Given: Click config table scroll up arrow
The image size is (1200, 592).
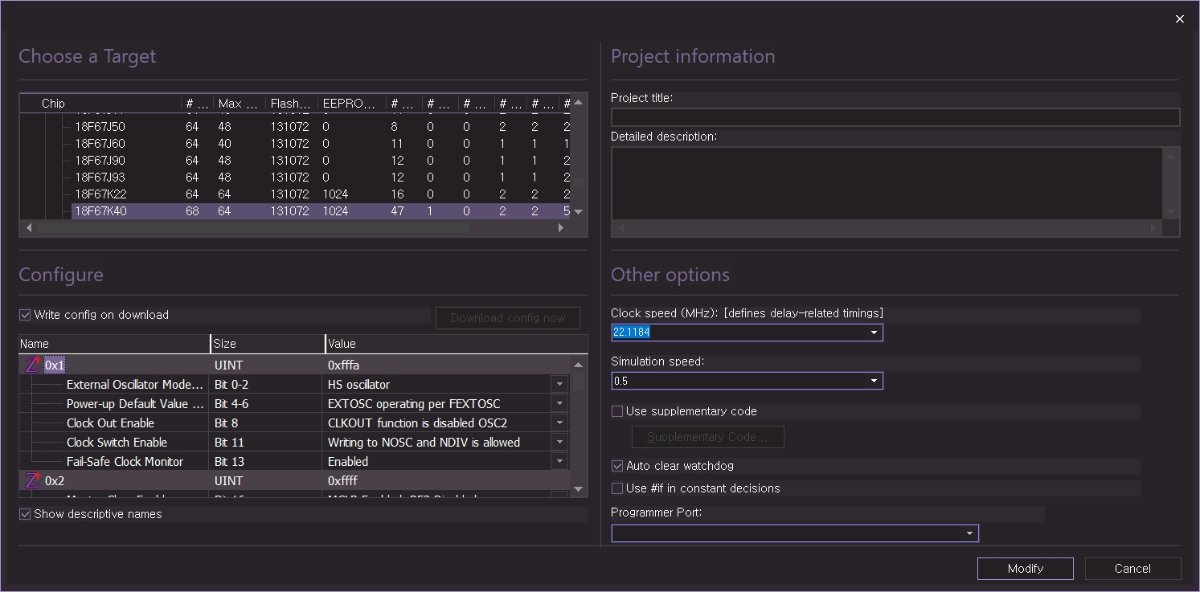Looking at the screenshot, I should [x=578, y=364].
